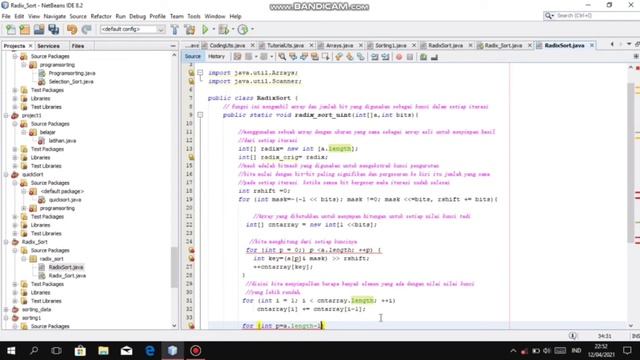The image size is (640, 360).
Task: Switch to the Radix_Sort.java editor tab
Action: 503,45
